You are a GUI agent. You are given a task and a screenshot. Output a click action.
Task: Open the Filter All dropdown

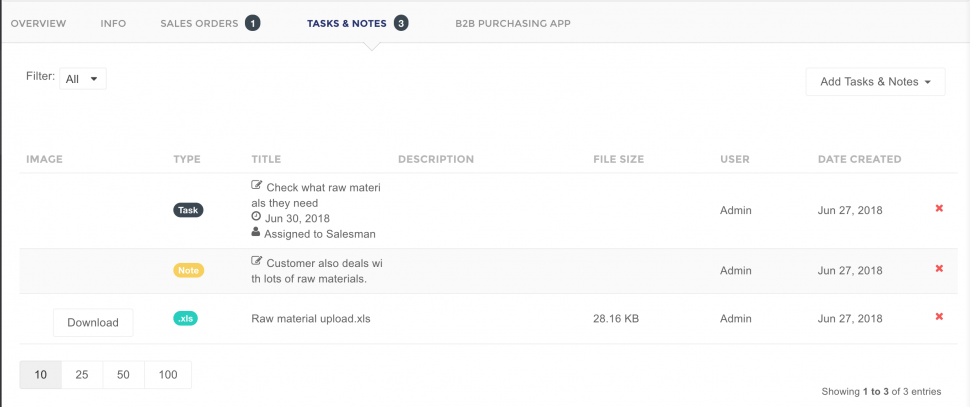click(83, 79)
